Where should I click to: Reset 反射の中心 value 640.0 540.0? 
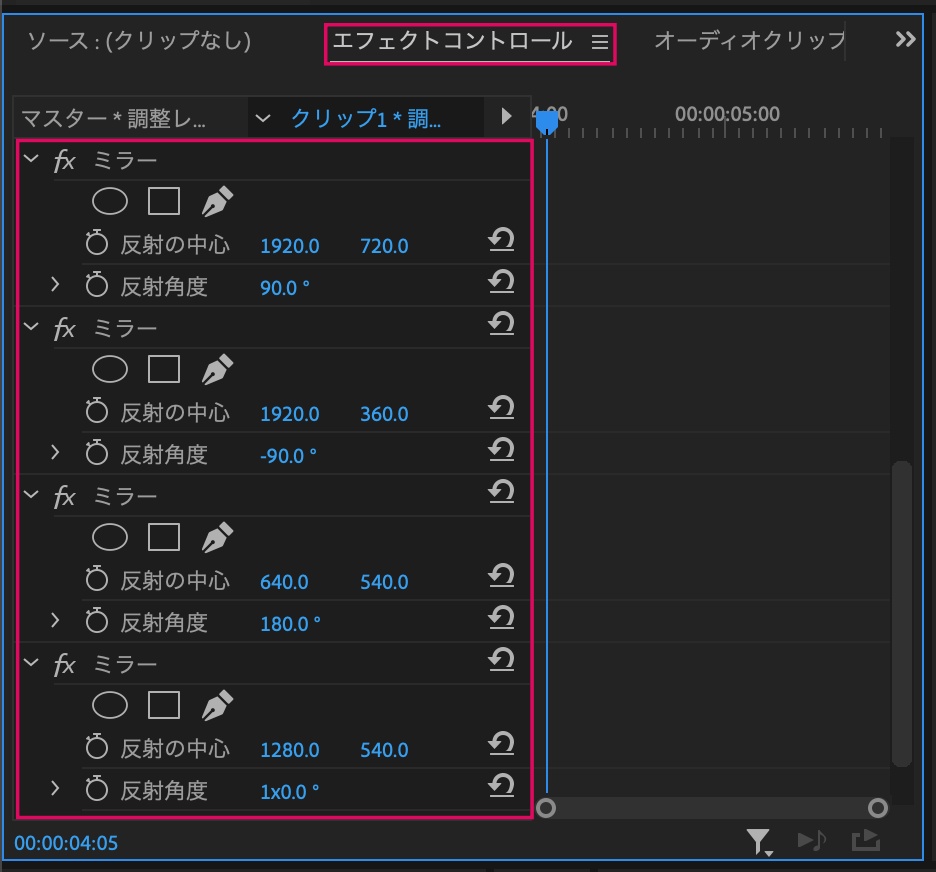501,576
